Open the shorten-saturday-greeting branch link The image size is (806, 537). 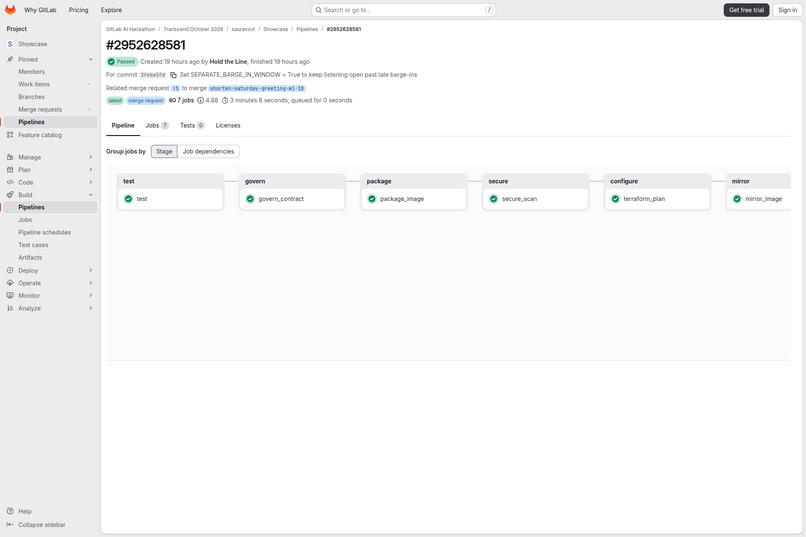(x=257, y=88)
